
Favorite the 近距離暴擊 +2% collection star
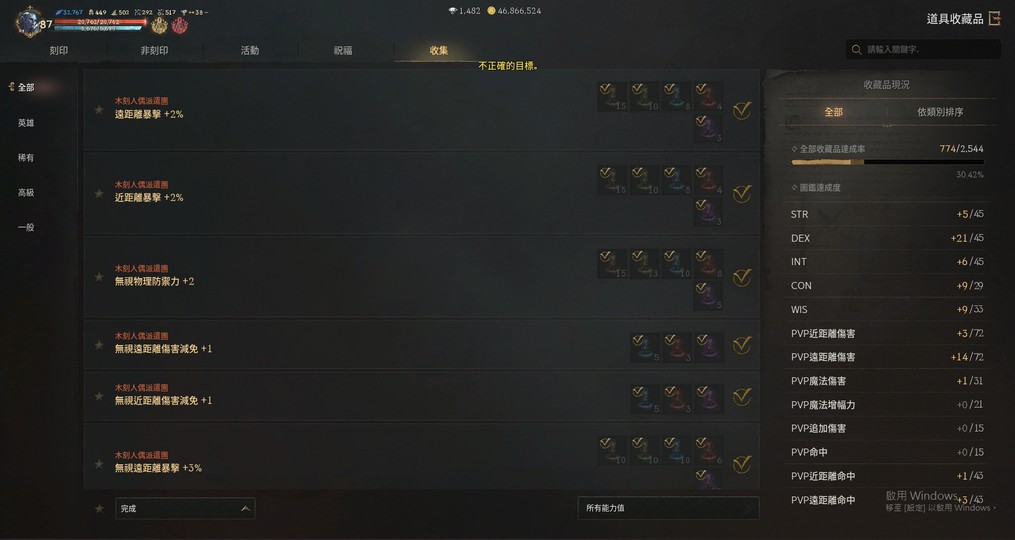[x=99, y=194]
